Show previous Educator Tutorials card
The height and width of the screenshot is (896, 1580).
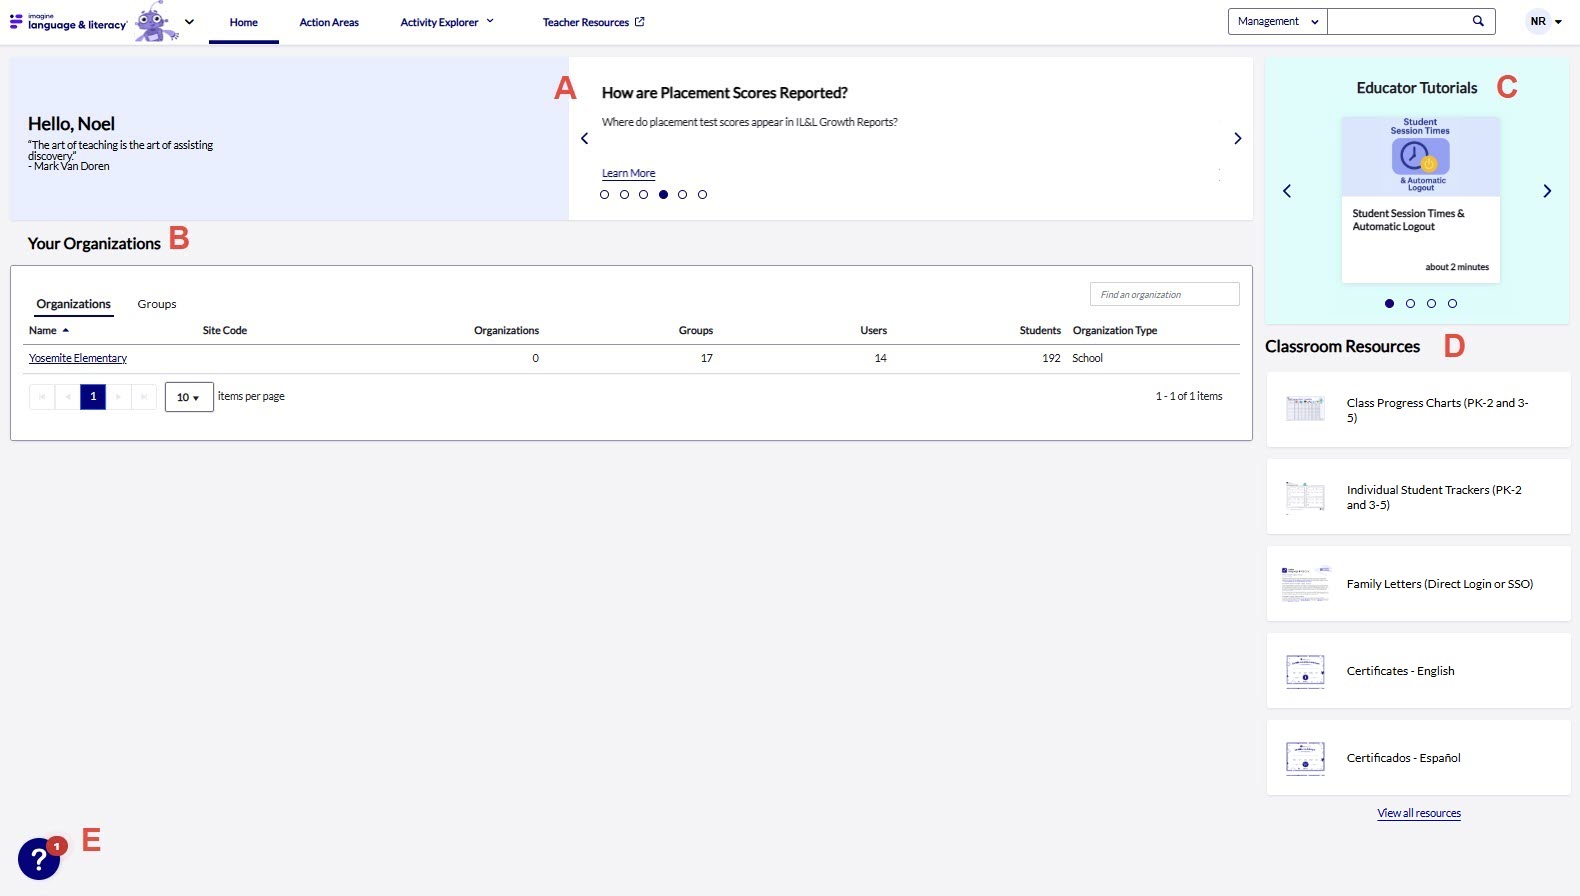coord(1287,191)
